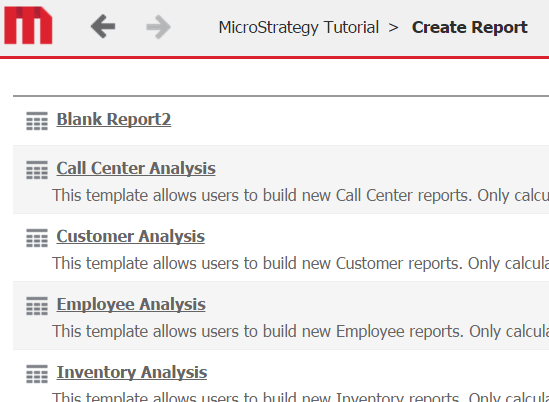549x402 pixels.
Task: Select the Customer Analysis template link
Action: [131, 236]
